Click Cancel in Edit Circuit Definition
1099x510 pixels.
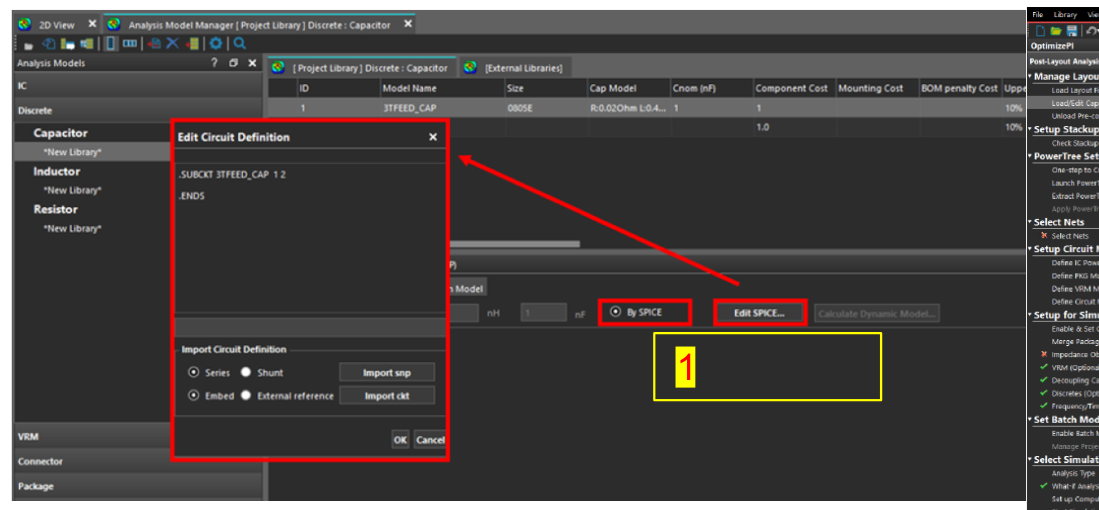[x=430, y=439]
